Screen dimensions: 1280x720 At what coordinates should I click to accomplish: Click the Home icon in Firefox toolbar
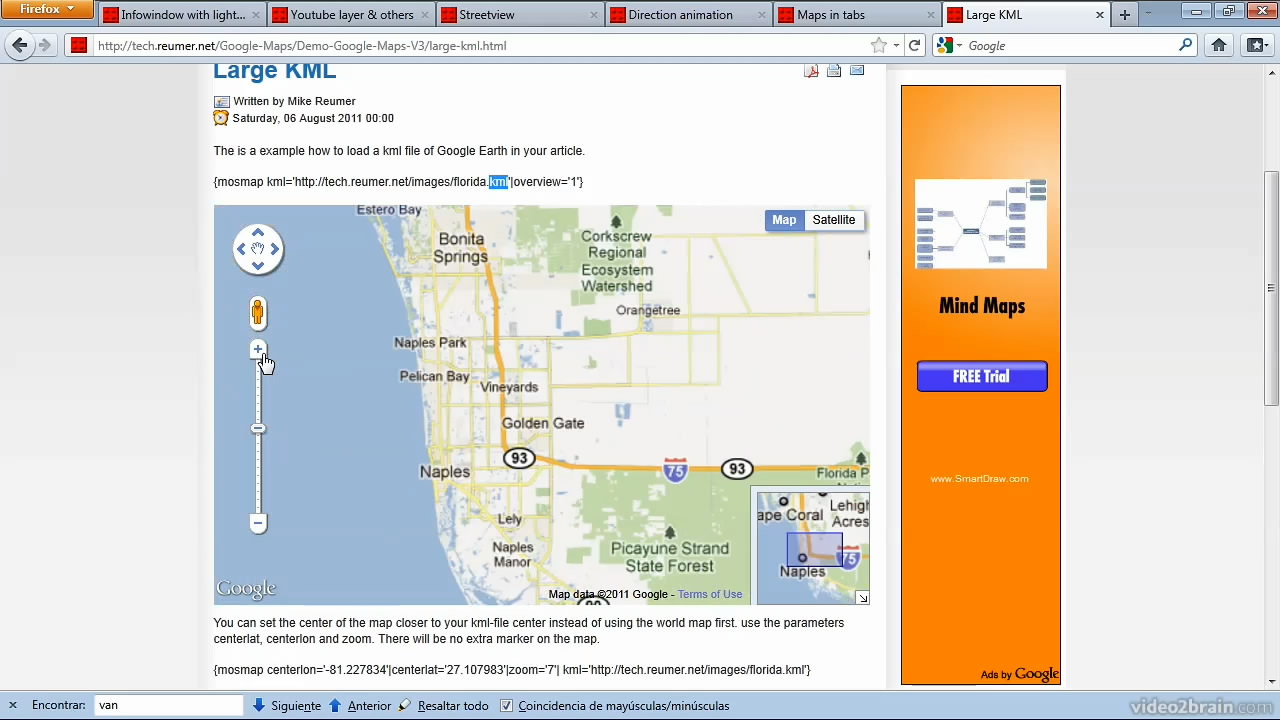[1219, 45]
